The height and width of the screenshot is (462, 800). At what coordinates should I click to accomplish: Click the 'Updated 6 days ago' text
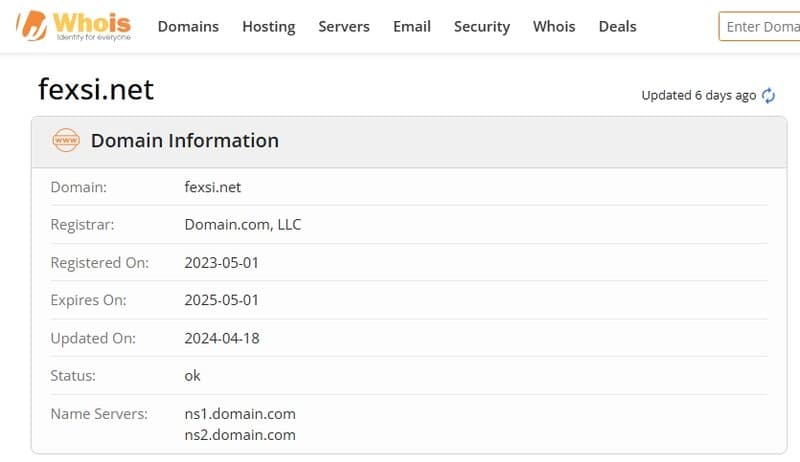tap(698, 96)
